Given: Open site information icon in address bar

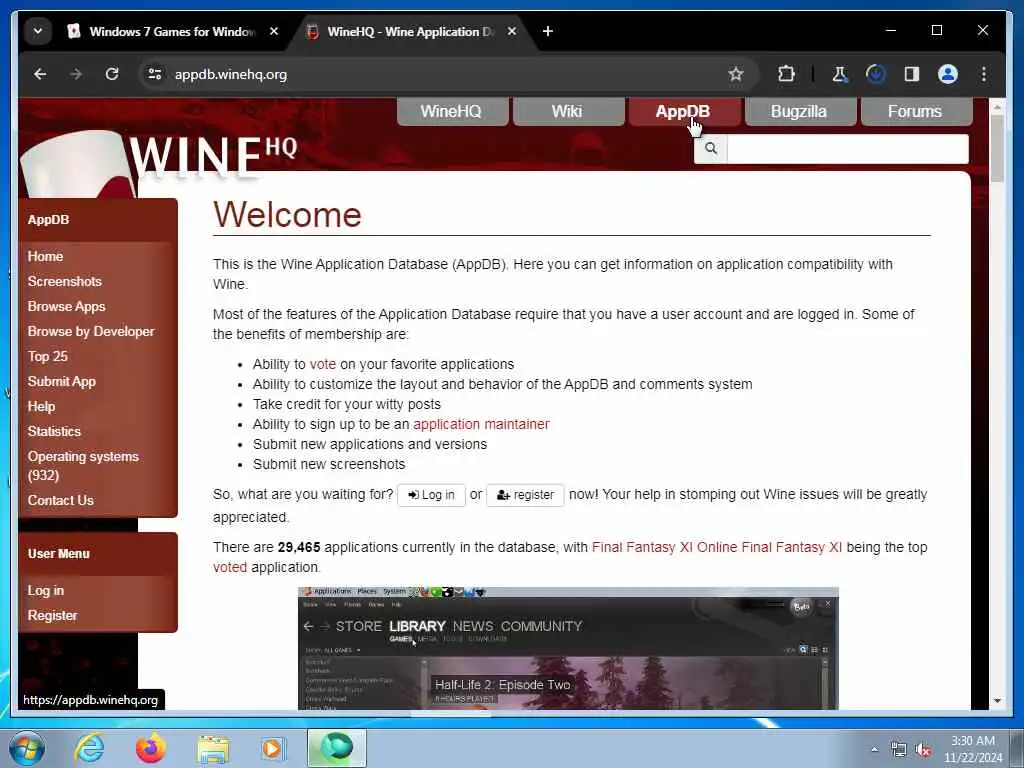Looking at the screenshot, I should coord(155,74).
